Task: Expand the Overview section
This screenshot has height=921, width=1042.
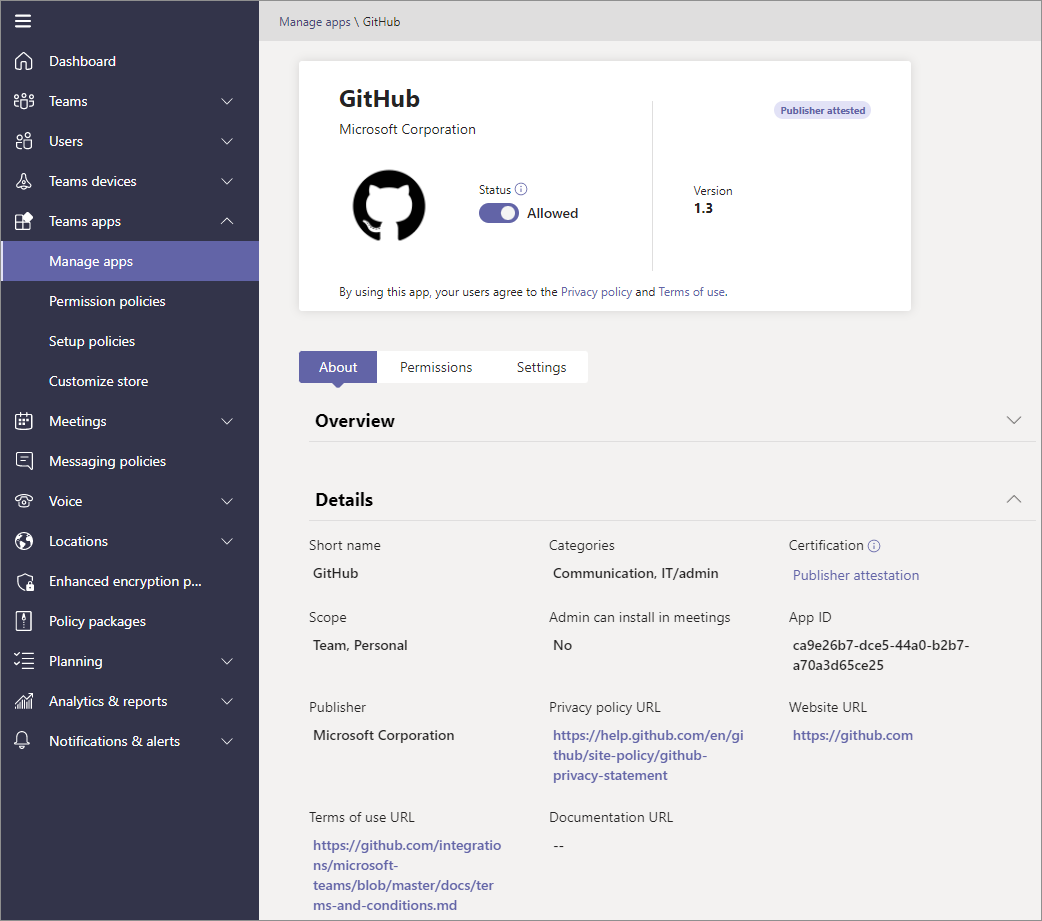Action: [x=1013, y=420]
